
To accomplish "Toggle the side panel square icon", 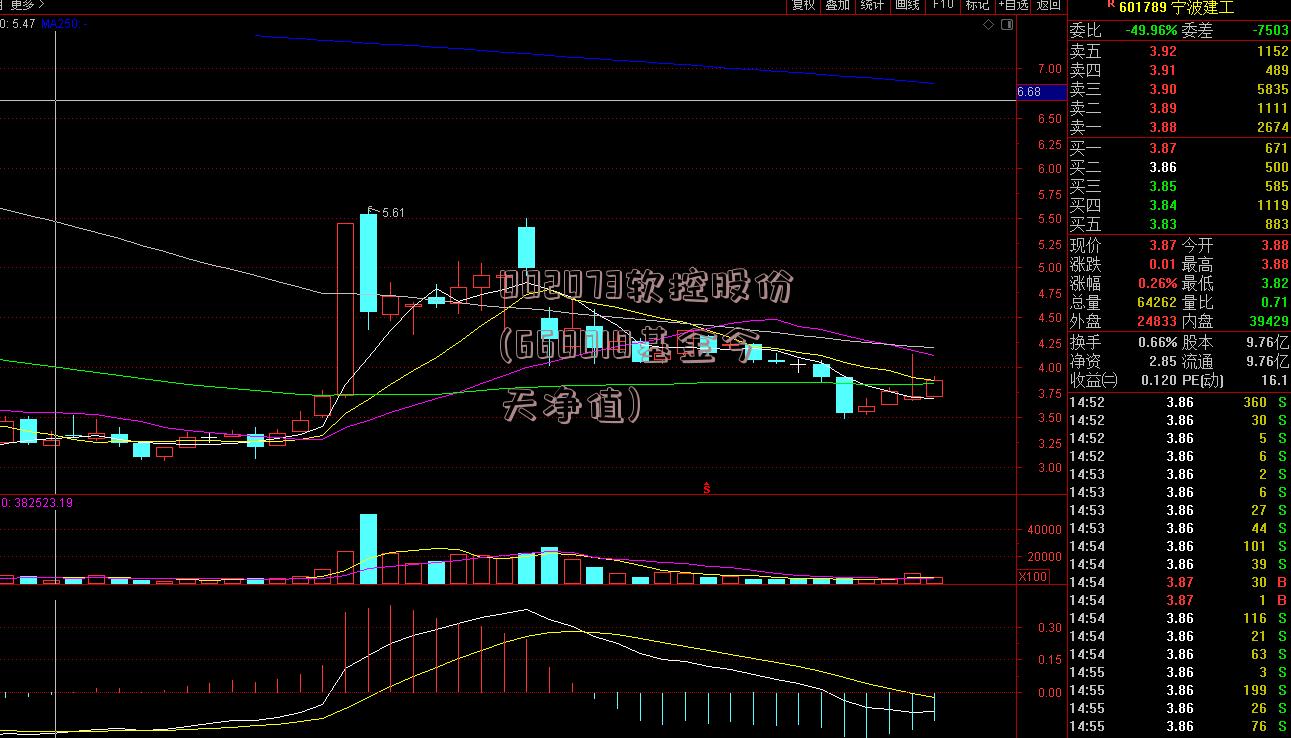I will pyautogui.click(x=1005, y=23).
